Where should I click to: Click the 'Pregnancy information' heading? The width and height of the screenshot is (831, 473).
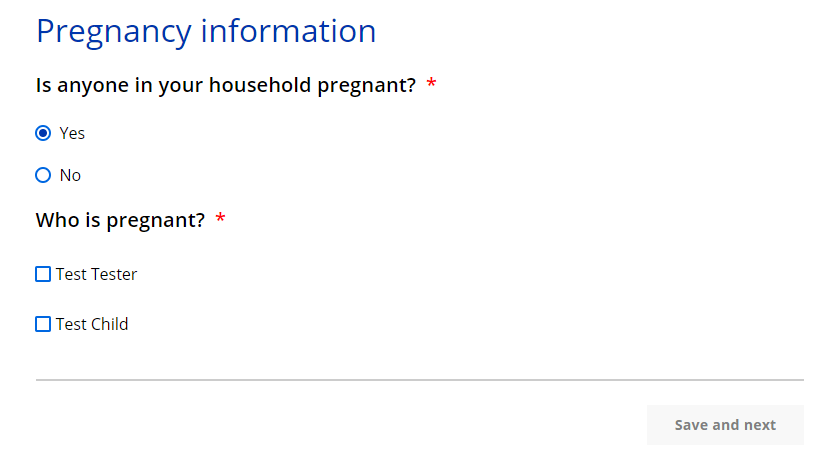[x=206, y=31]
